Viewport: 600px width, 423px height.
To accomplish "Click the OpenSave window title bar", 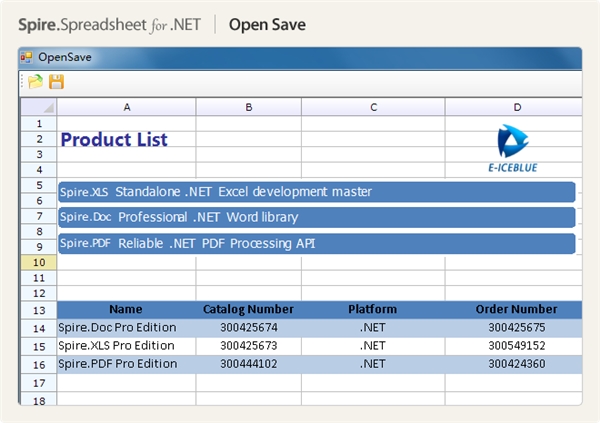I will pos(300,58).
